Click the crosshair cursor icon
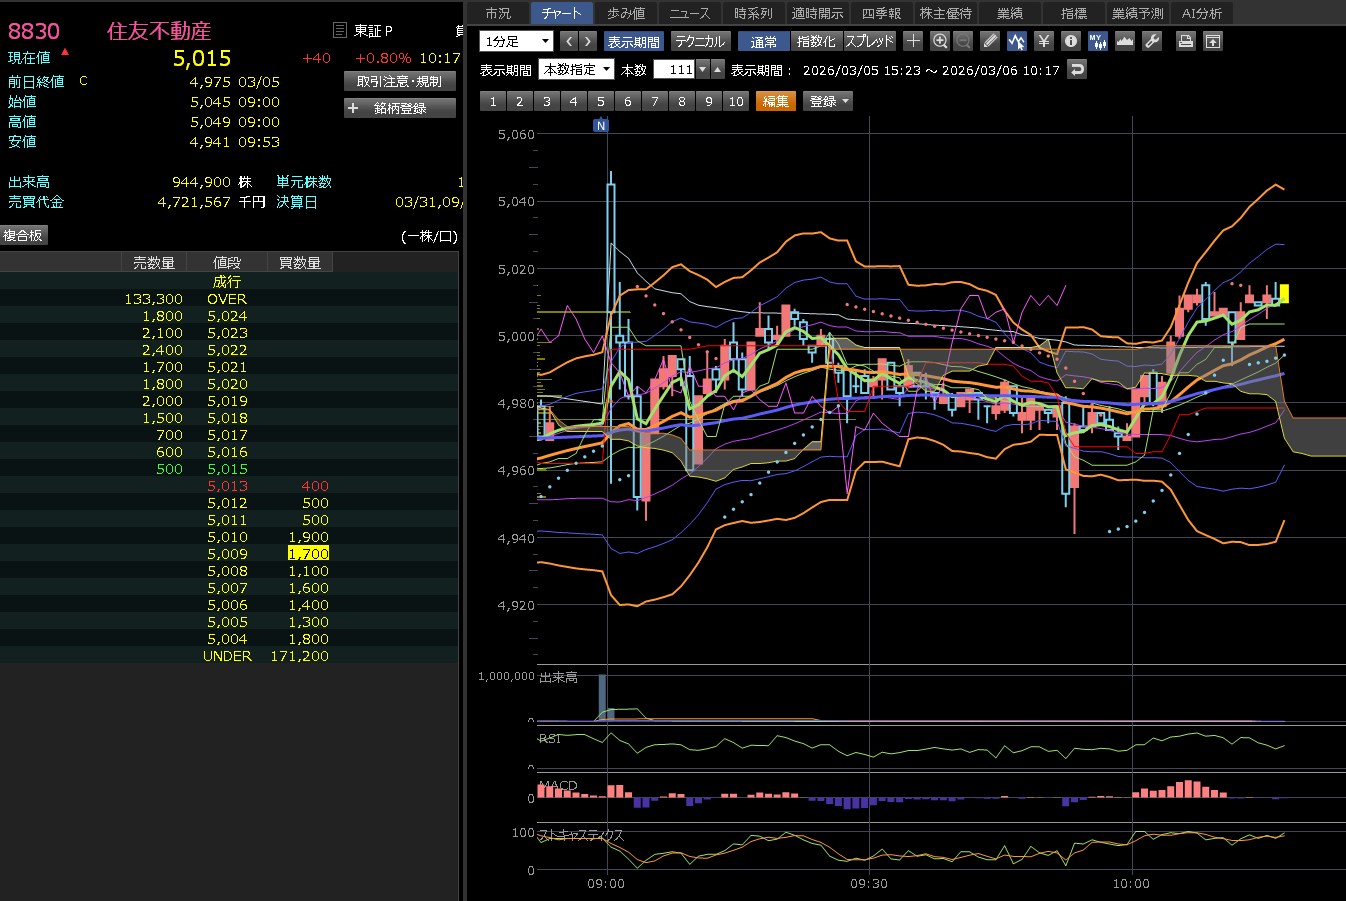 point(913,41)
